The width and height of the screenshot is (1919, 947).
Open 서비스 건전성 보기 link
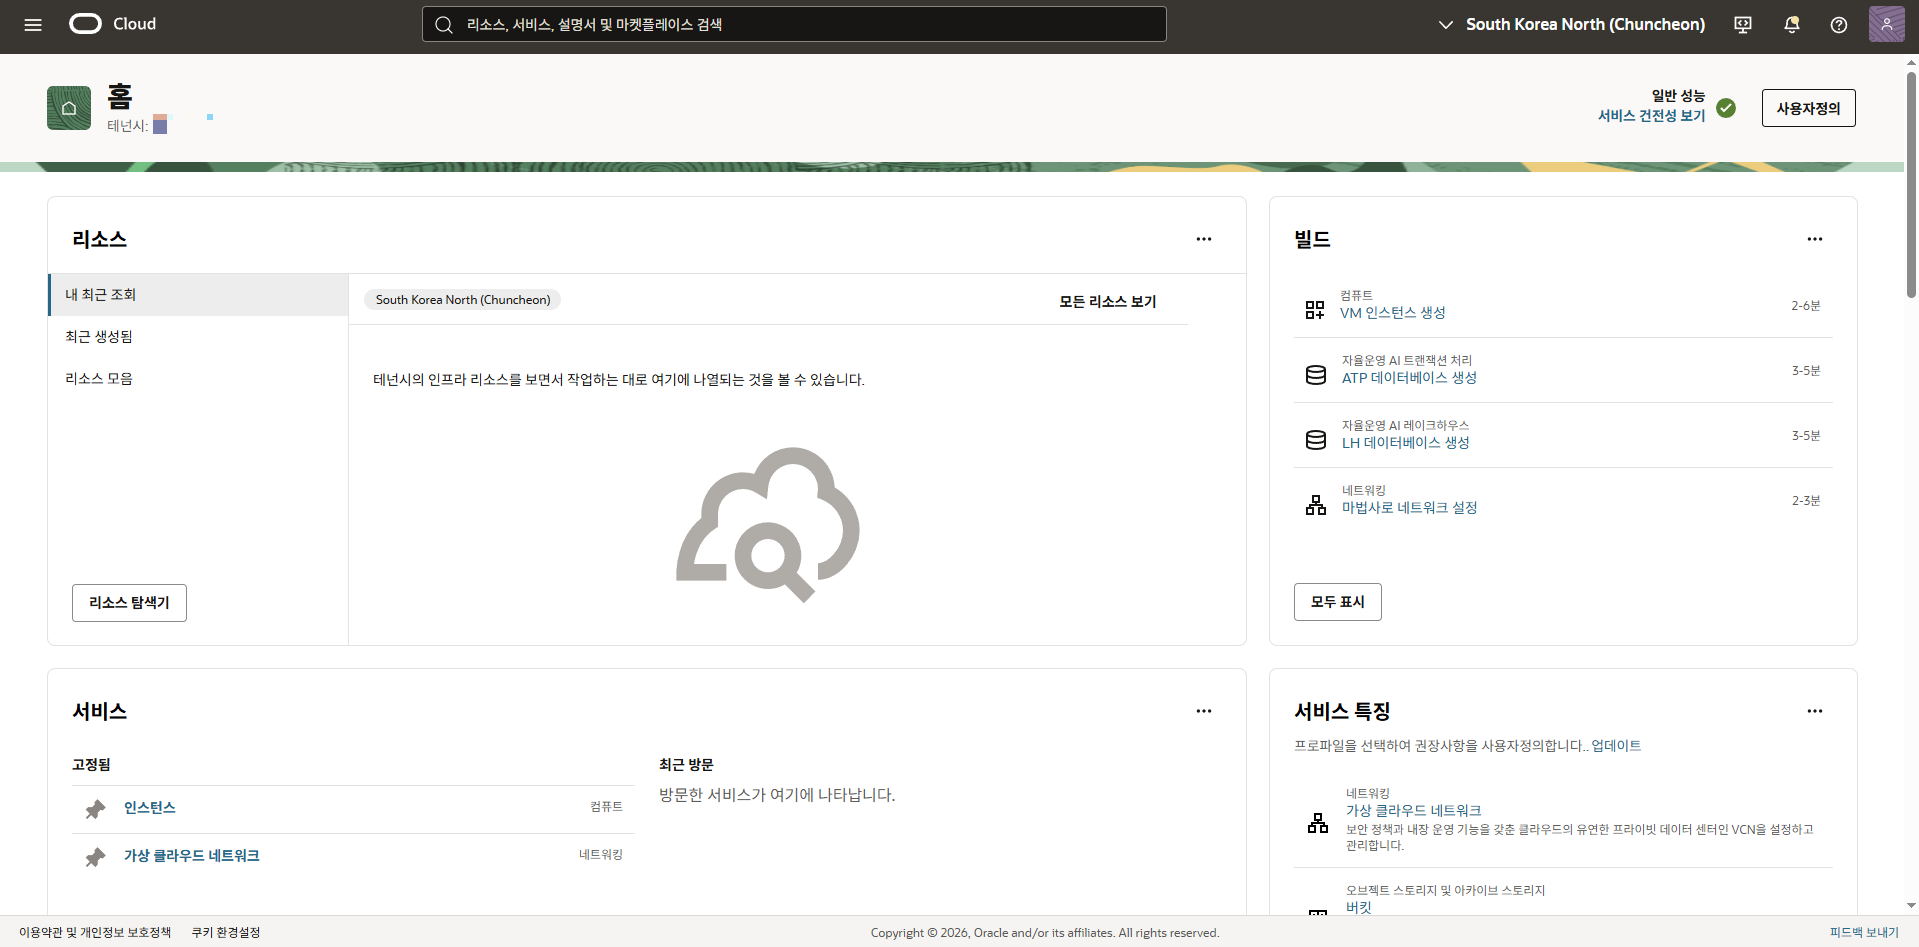coord(1651,116)
